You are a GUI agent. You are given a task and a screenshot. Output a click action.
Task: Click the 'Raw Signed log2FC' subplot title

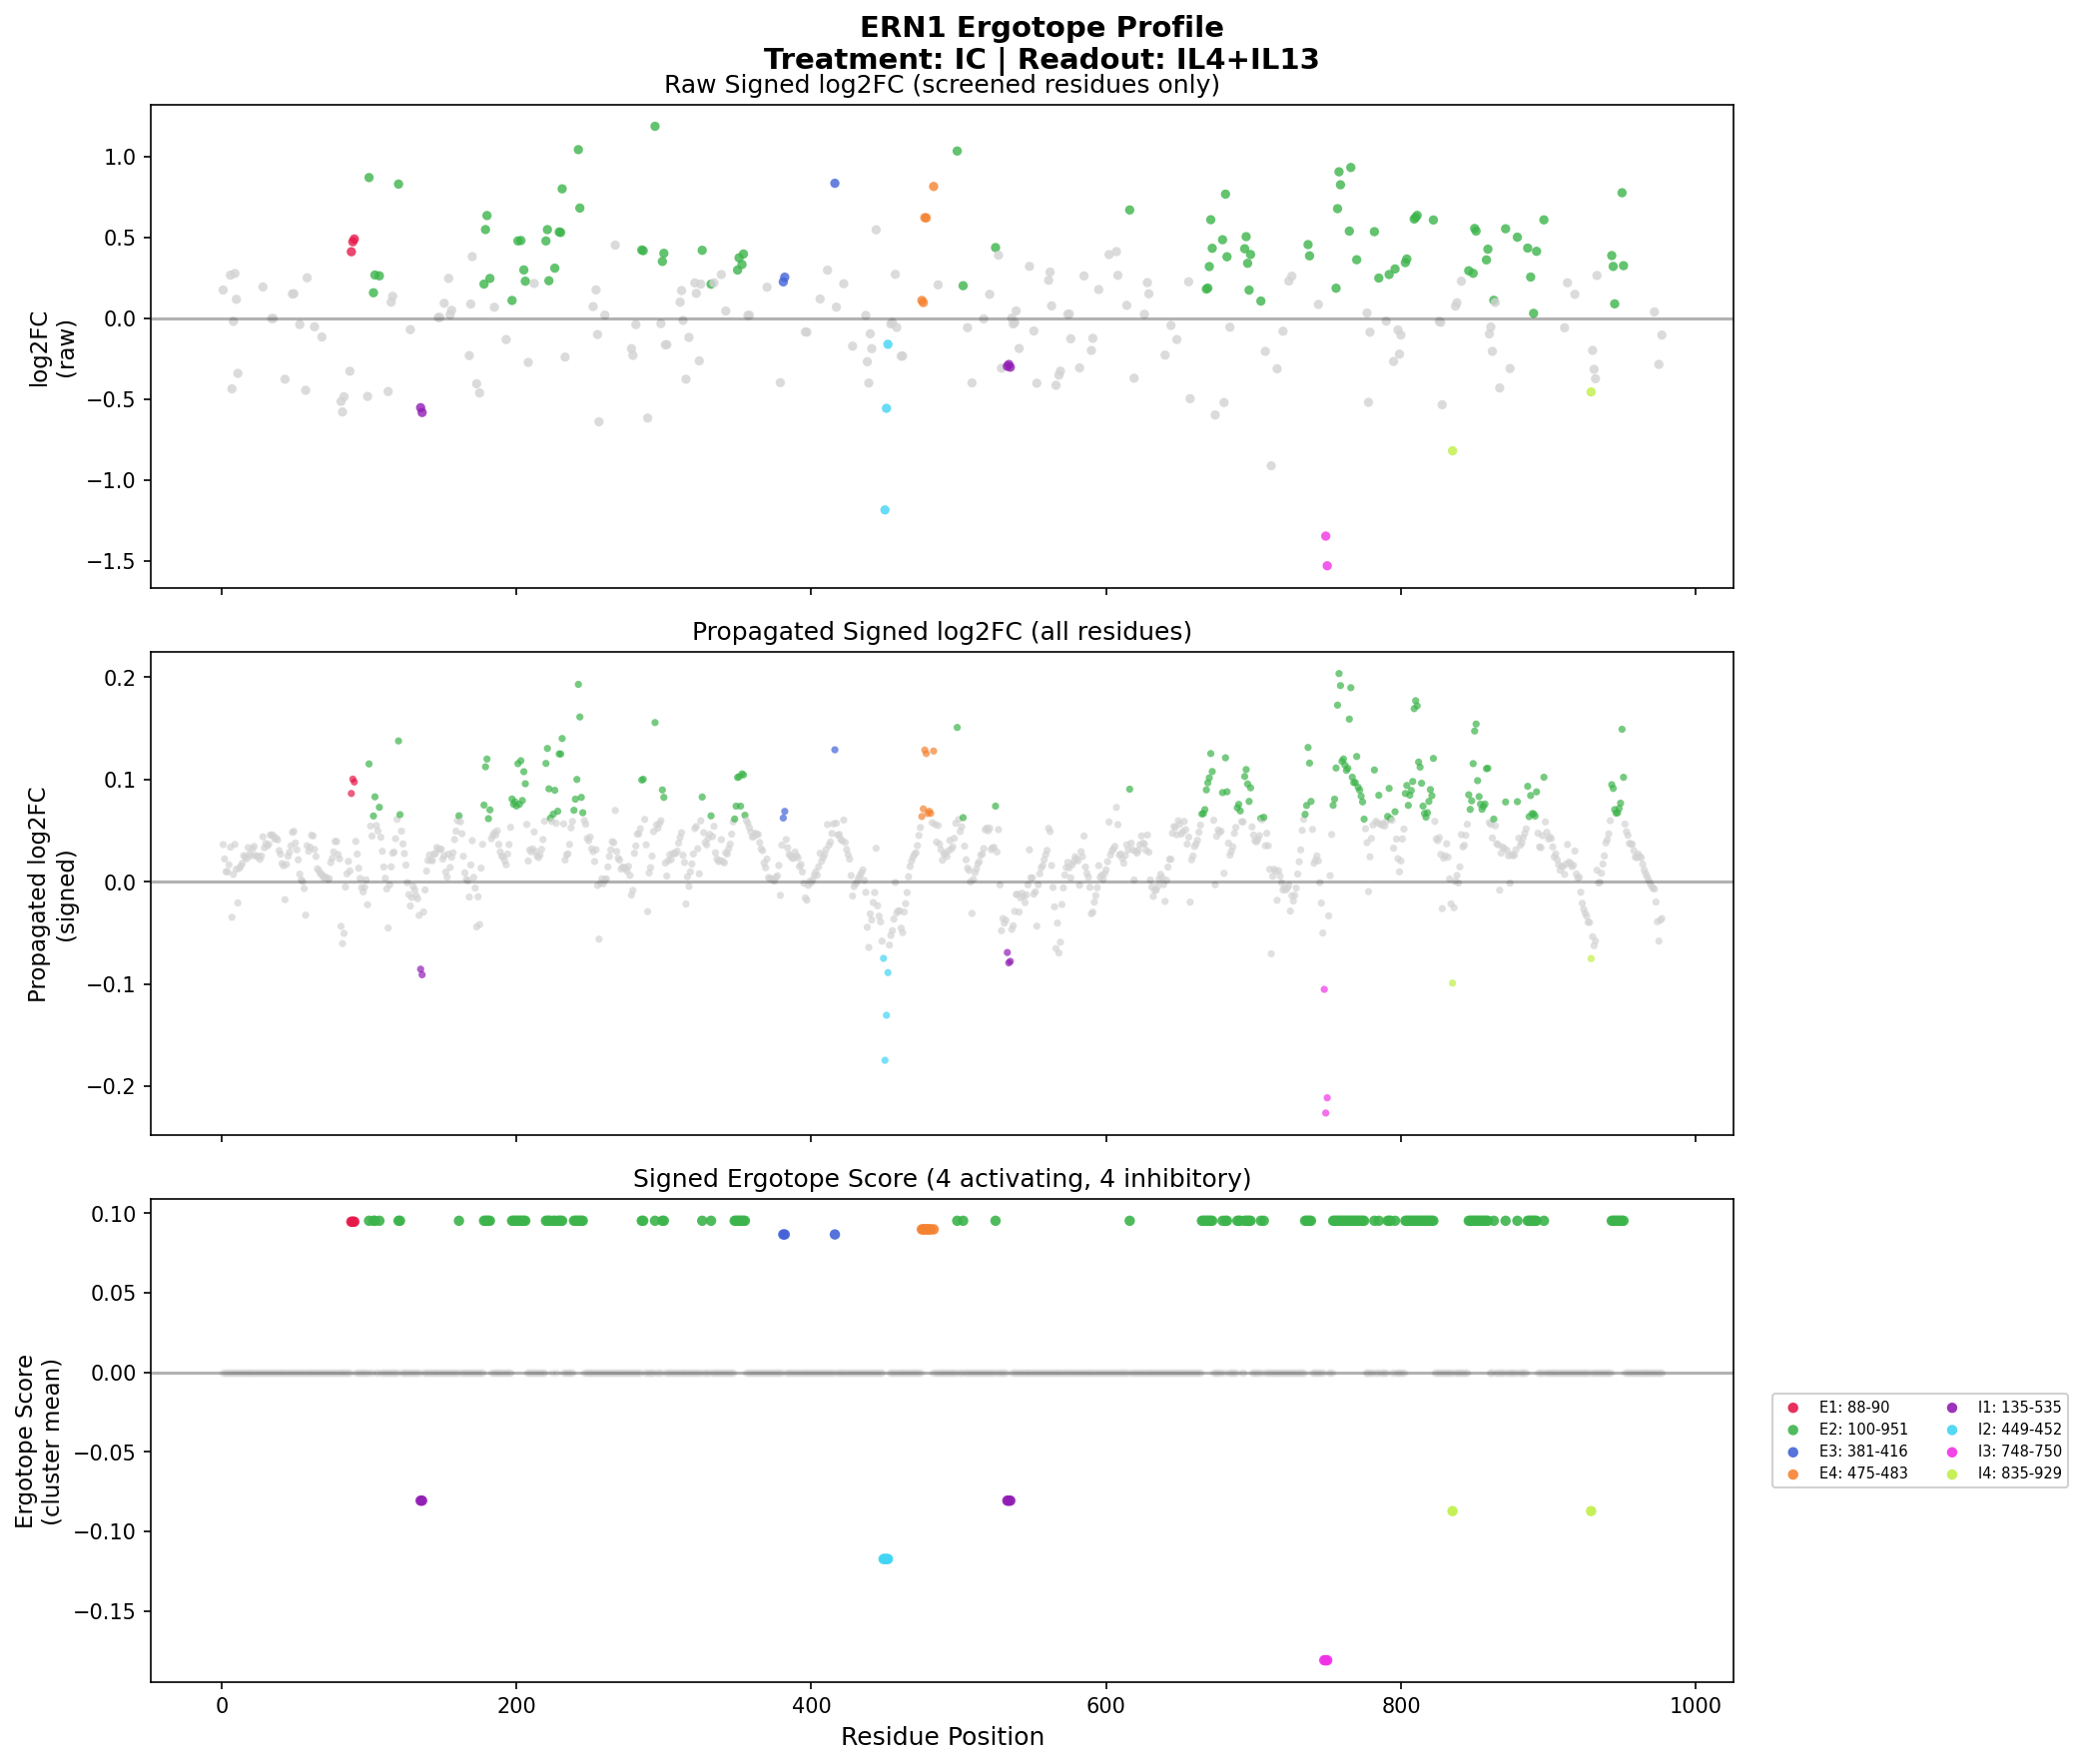(941, 85)
